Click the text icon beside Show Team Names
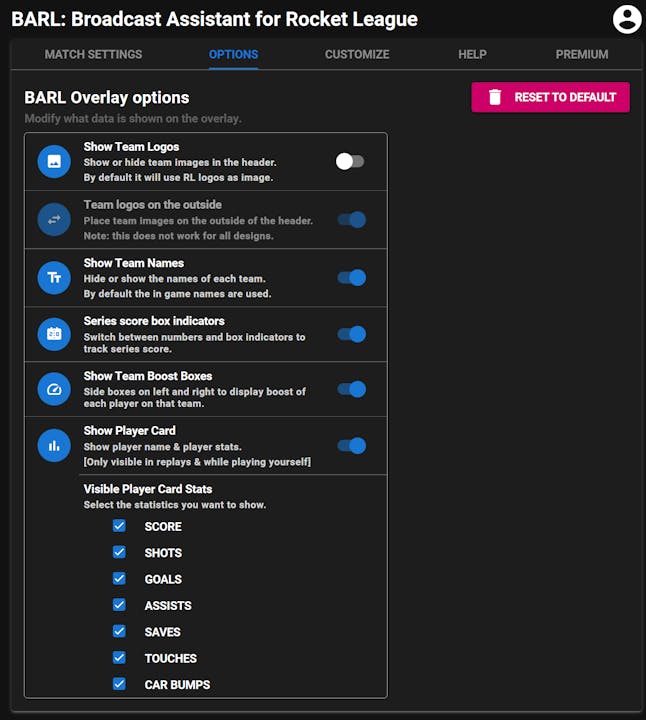646x720 pixels. pos(54,277)
